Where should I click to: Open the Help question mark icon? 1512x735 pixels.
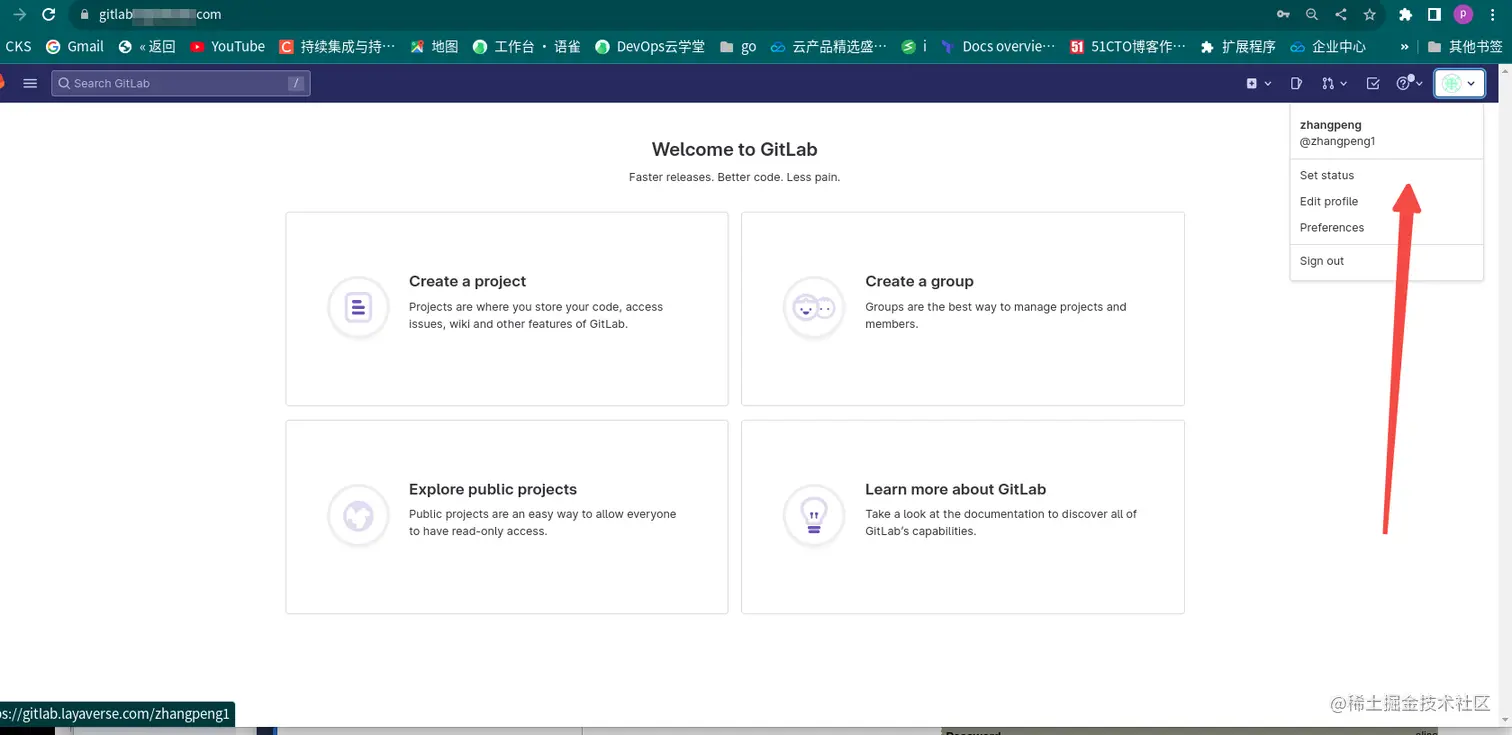pyautogui.click(x=1403, y=84)
